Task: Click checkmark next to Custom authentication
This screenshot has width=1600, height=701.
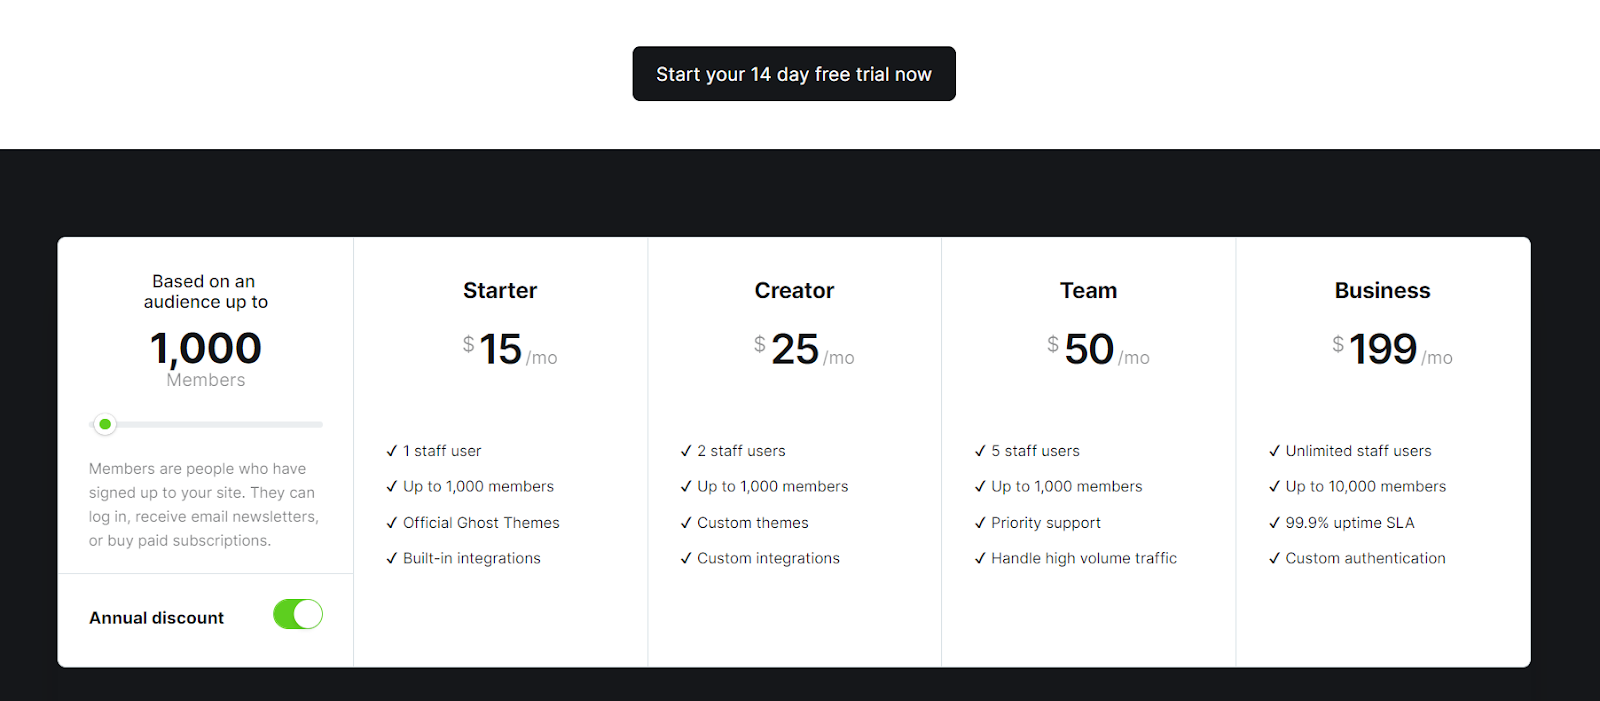Action: 1274,559
